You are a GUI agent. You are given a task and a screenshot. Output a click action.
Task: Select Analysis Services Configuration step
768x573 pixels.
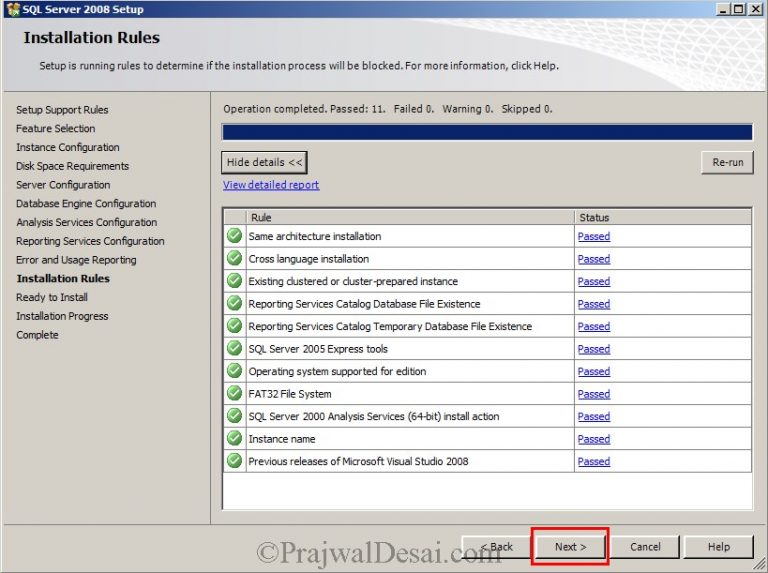point(87,222)
